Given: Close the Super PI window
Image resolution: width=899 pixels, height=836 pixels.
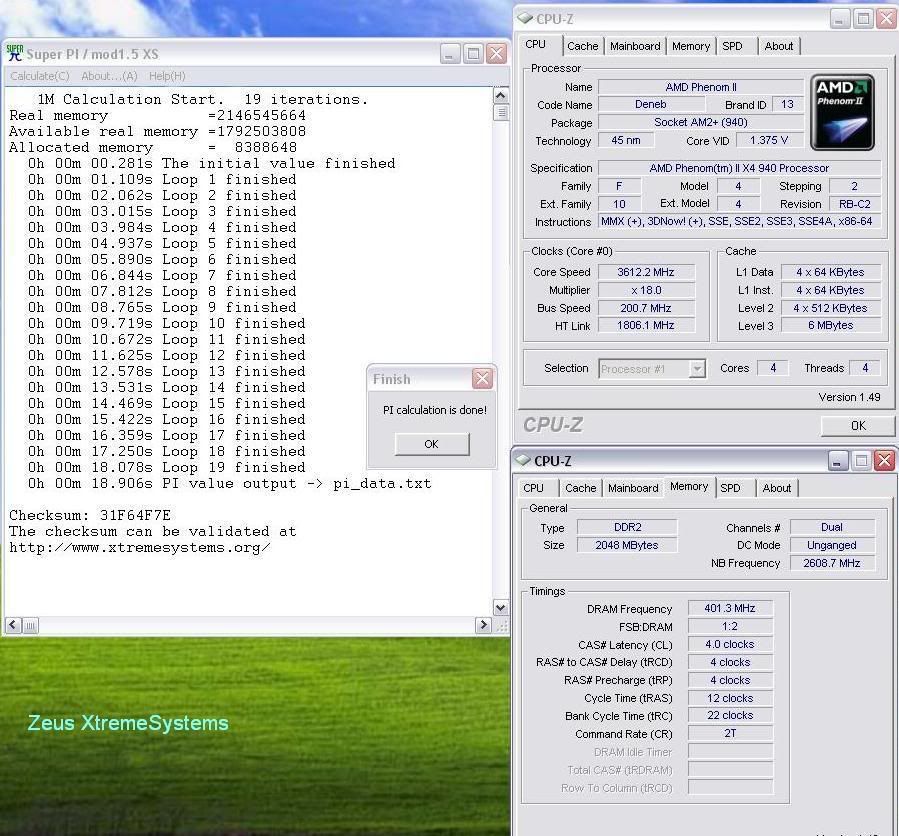Looking at the screenshot, I should (x=496, y=54).
